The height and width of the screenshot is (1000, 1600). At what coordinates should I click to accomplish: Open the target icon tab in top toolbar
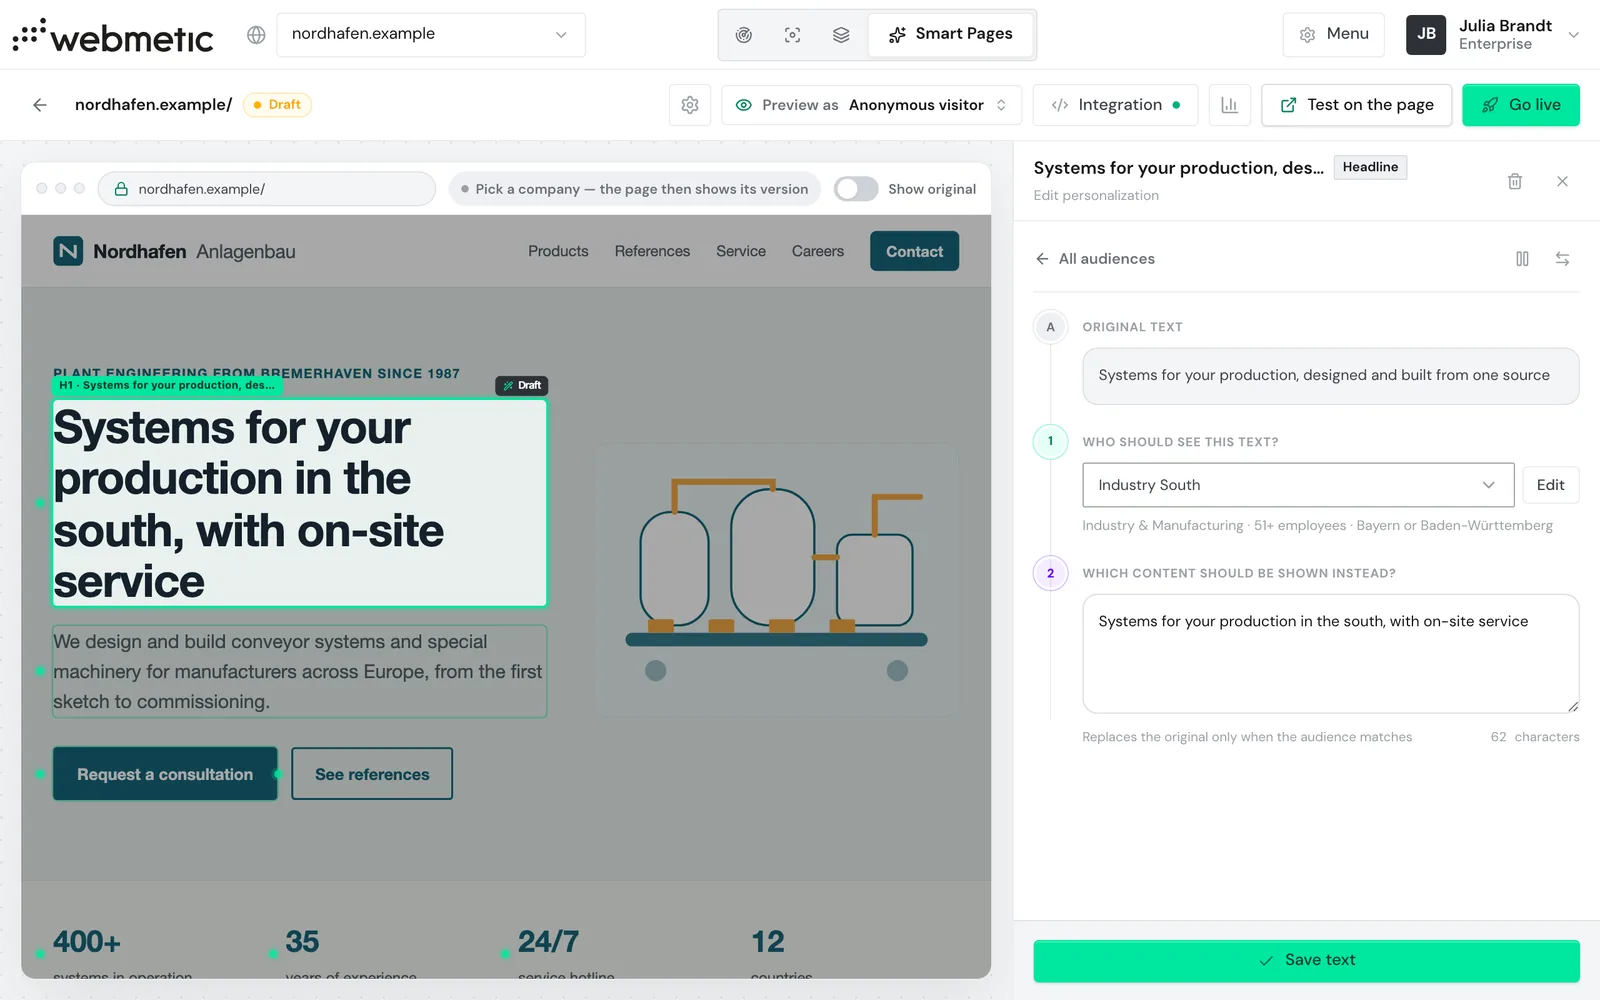point(744,35)
